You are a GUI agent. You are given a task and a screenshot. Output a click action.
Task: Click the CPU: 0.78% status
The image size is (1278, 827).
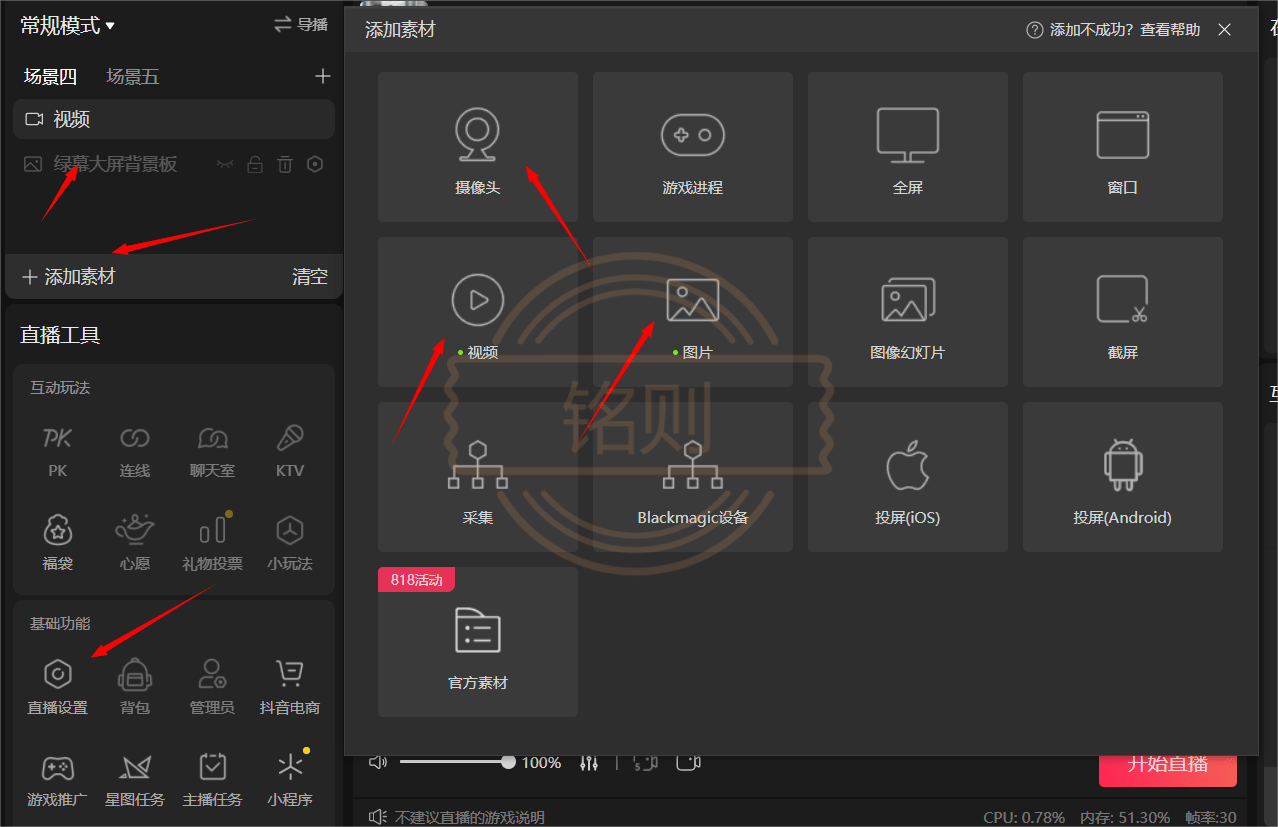coord(1024,817)
